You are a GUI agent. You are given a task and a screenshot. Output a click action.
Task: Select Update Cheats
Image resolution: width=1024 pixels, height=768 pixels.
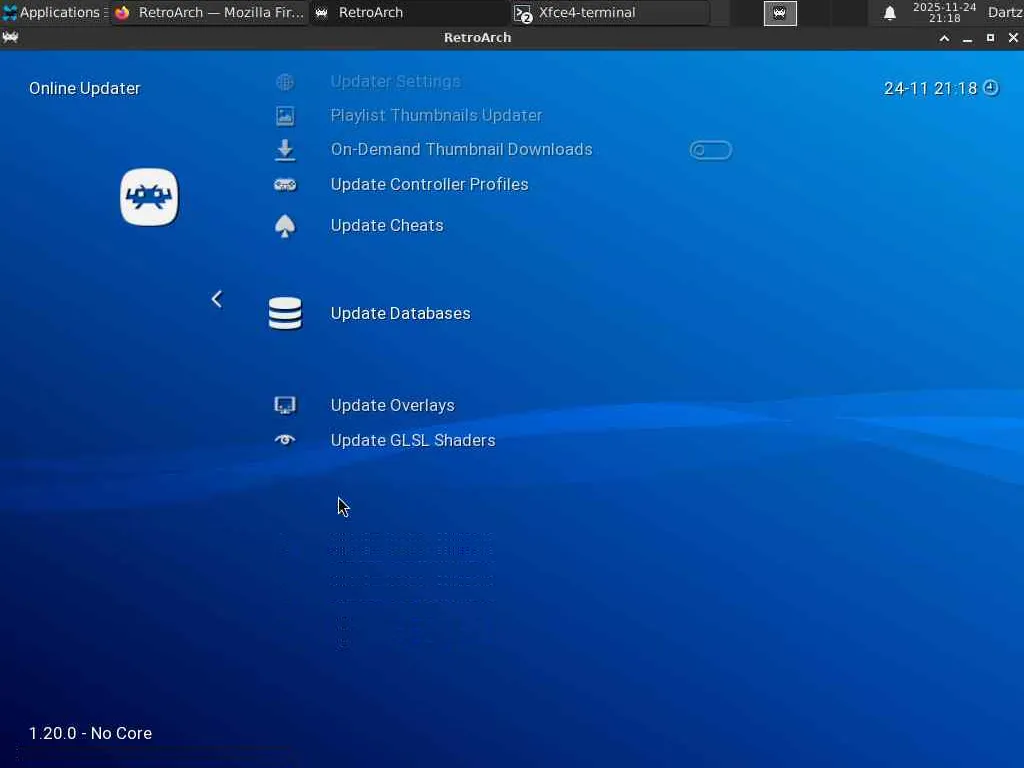click(x=387, y=226)
